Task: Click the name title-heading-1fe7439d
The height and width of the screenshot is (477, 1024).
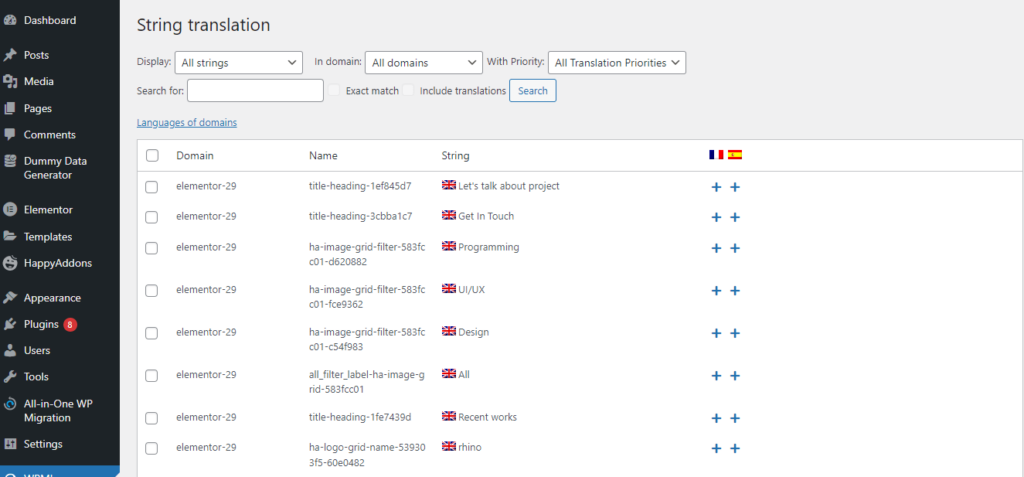Action: pyautogui.click(x=360, y=416)
